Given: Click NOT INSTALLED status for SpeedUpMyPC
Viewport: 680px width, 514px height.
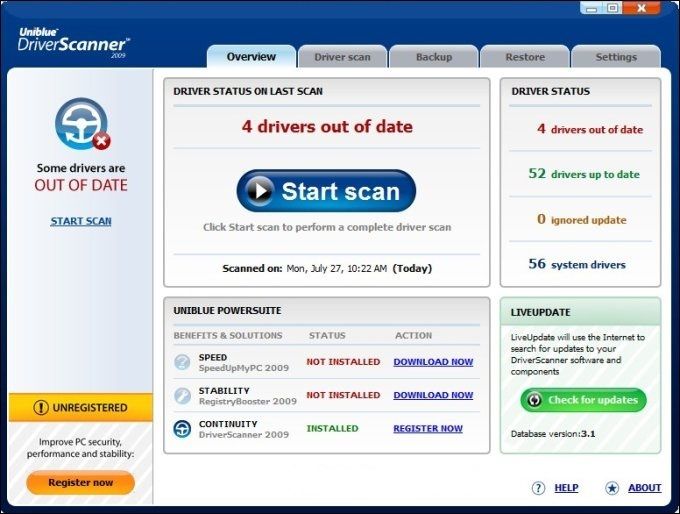Looking at the screenshot, I should [x=343, y=362].
